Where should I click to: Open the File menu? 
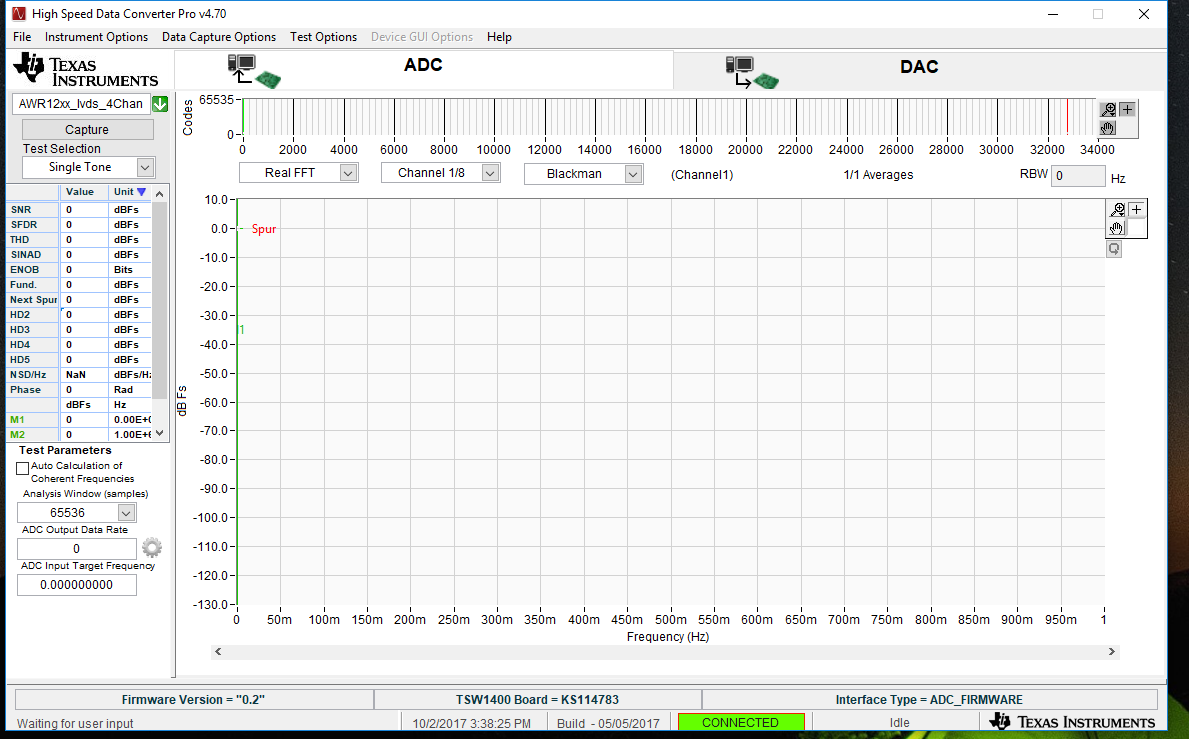pos(22,37)
